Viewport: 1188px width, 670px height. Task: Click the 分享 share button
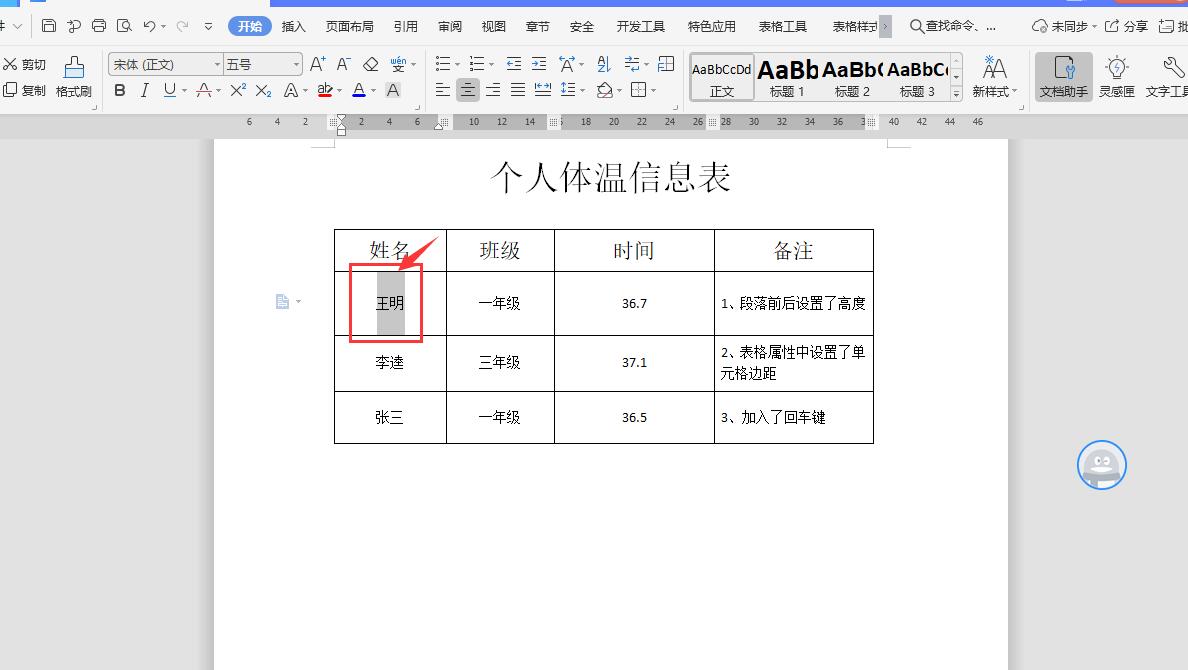pyautogui.click(x=1126, y=26)
